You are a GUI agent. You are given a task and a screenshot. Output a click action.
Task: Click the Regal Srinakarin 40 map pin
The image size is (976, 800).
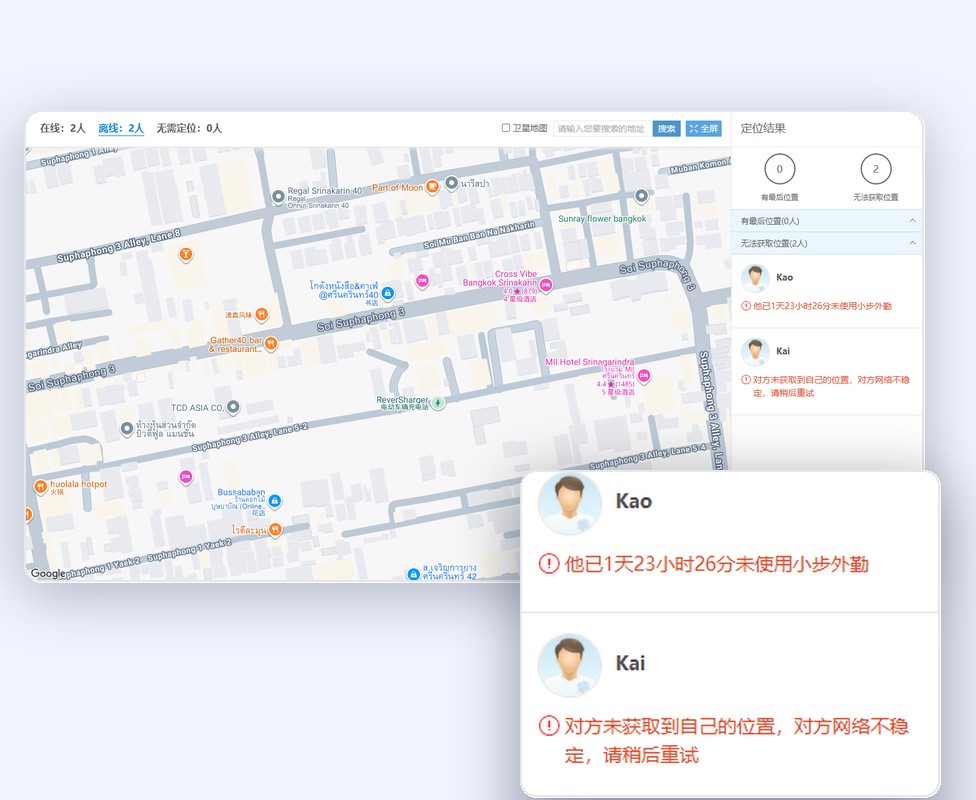278,197
